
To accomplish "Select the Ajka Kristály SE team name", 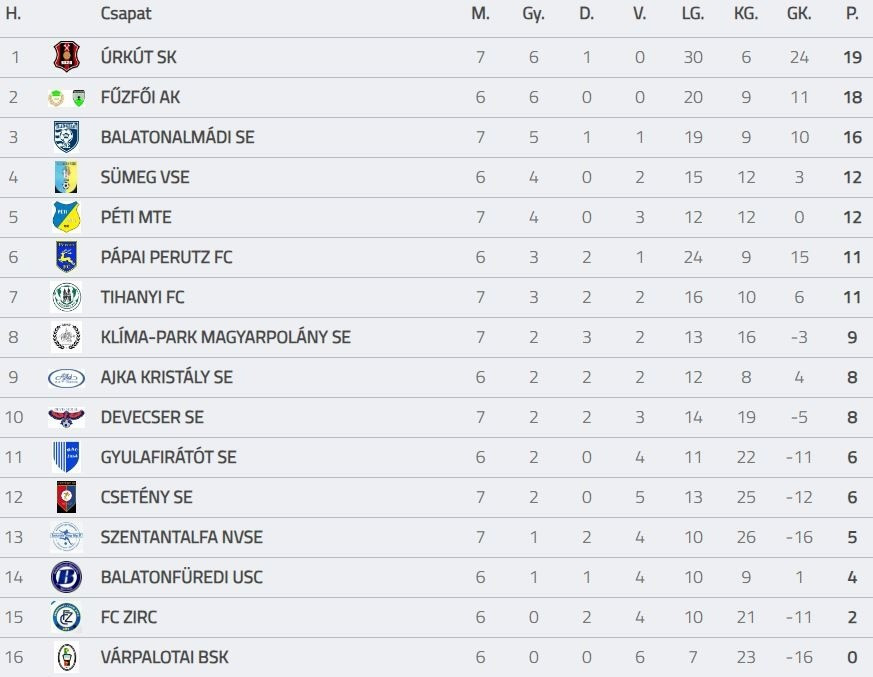I will pyautogui.click(x=166, y=377).
